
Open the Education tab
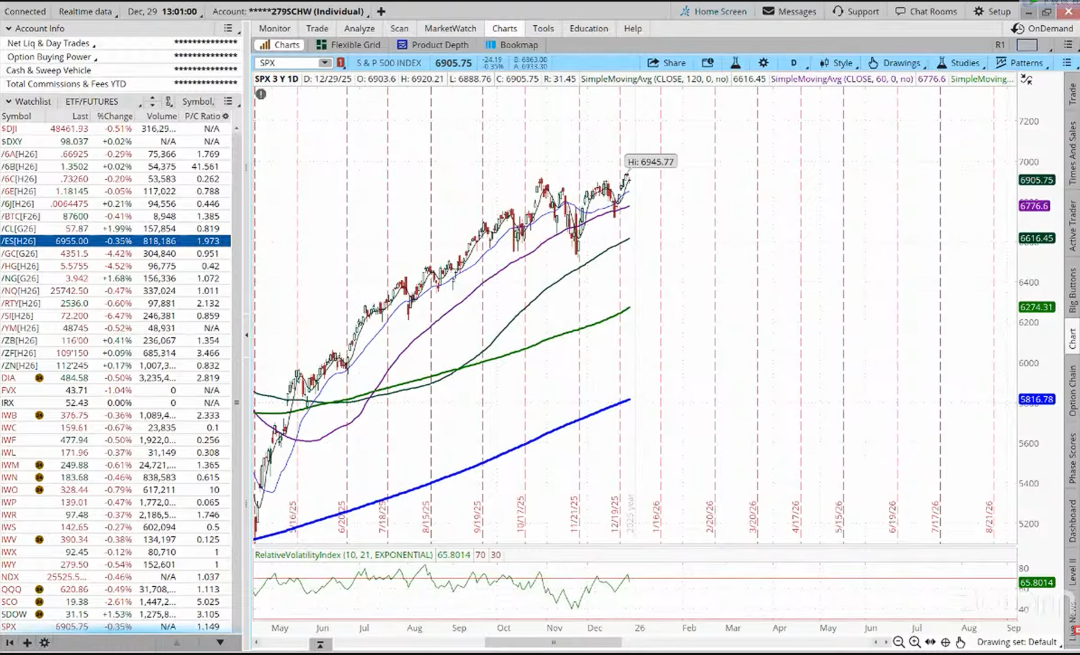(588, 28)
